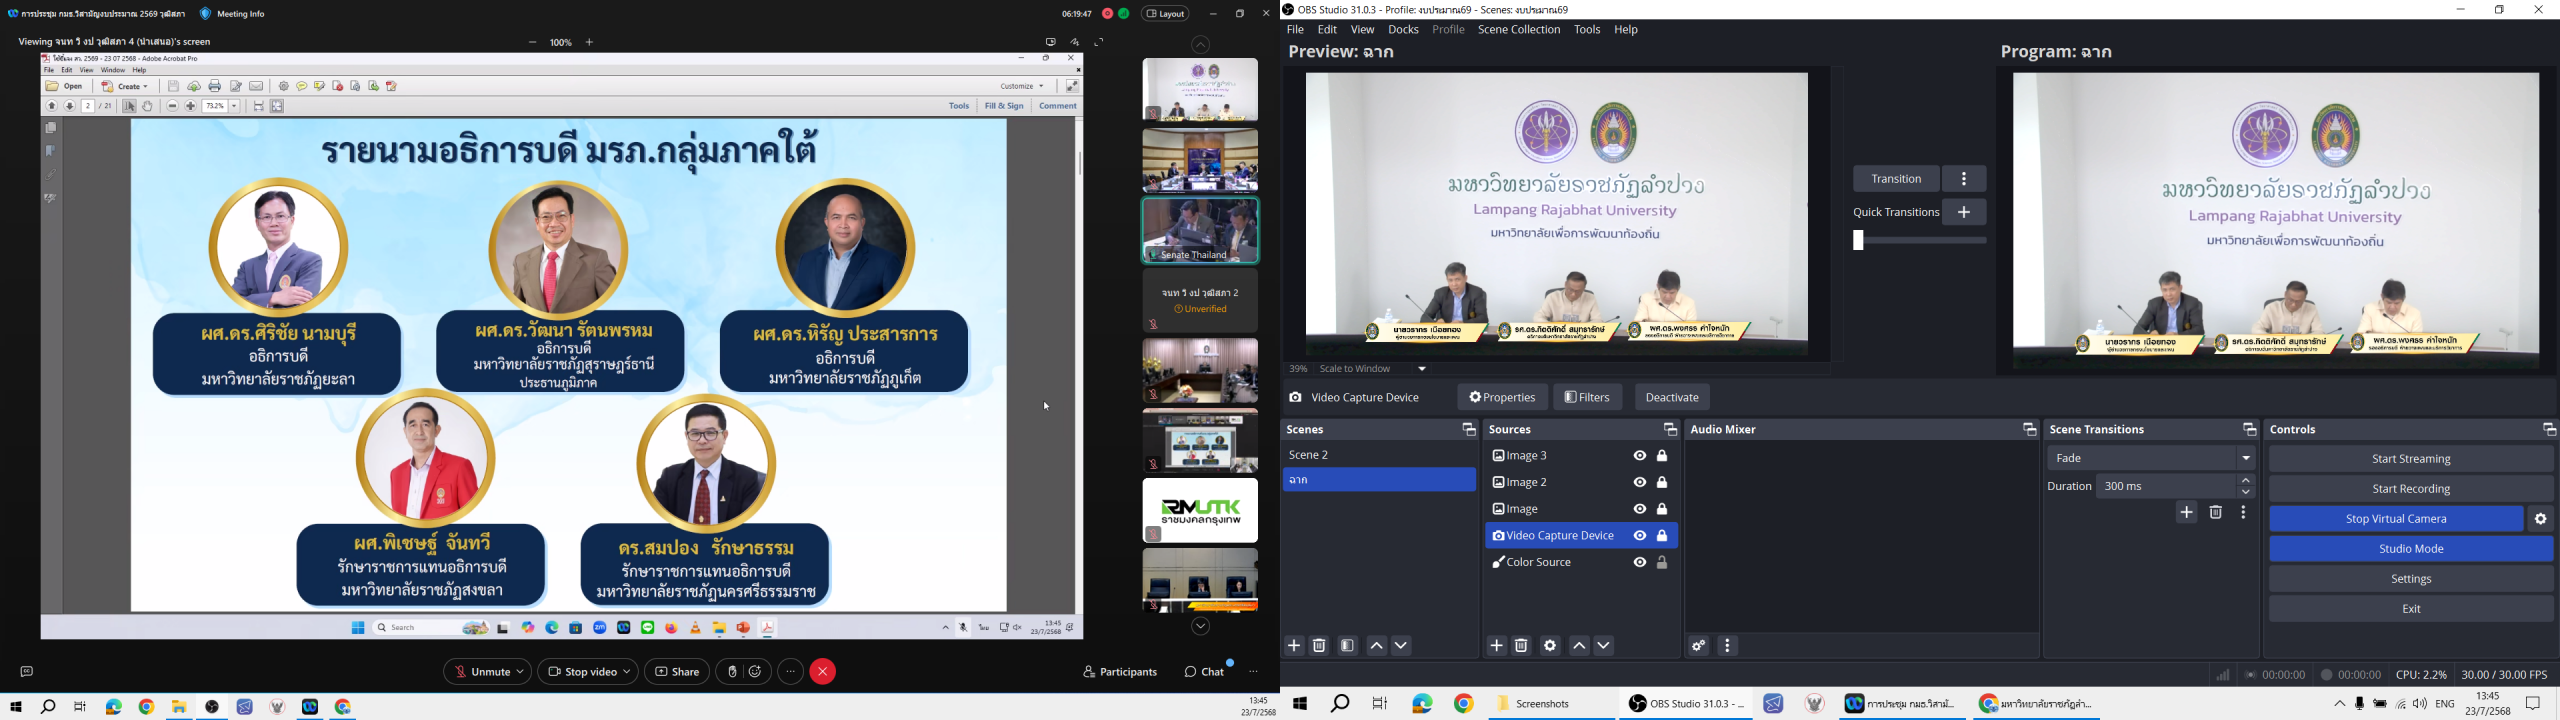Hide the Color Source
Viewport: 2560px width, 720px height.
coord(1639,563)
